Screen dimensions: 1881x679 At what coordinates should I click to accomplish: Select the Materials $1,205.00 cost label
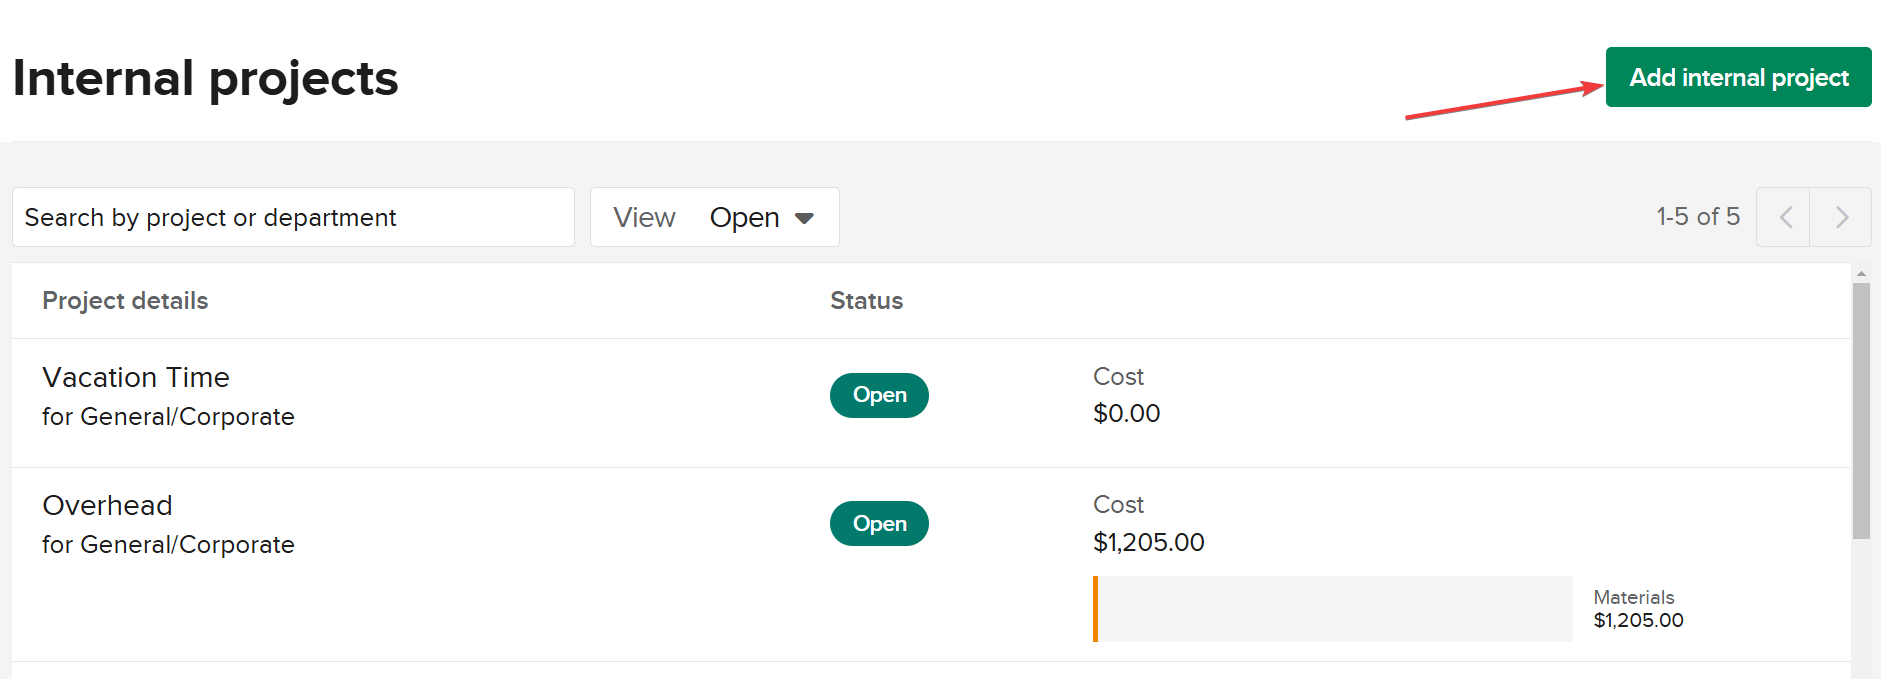point(1638,609)
